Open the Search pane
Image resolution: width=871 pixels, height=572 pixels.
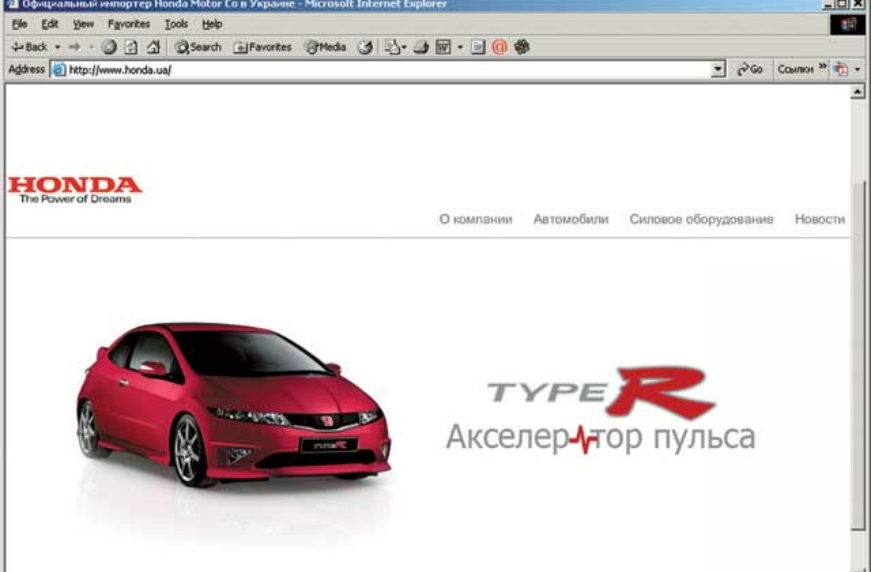(x=198, y=47)
